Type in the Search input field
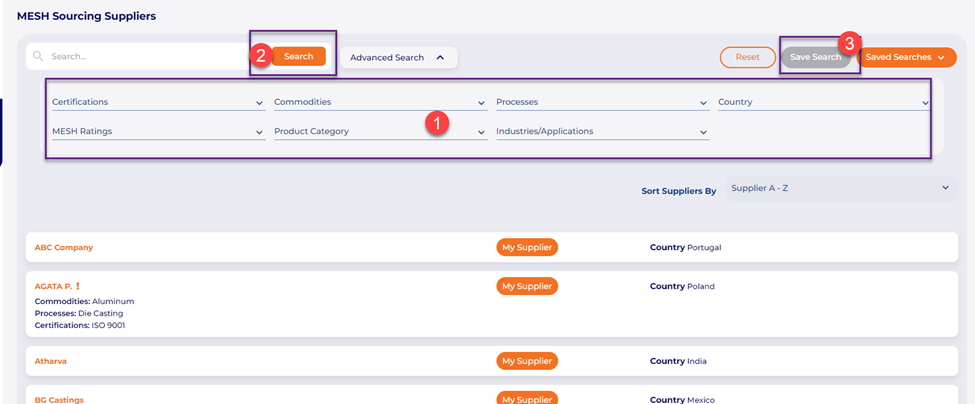 pyautogui.click(x=140, y=57)
